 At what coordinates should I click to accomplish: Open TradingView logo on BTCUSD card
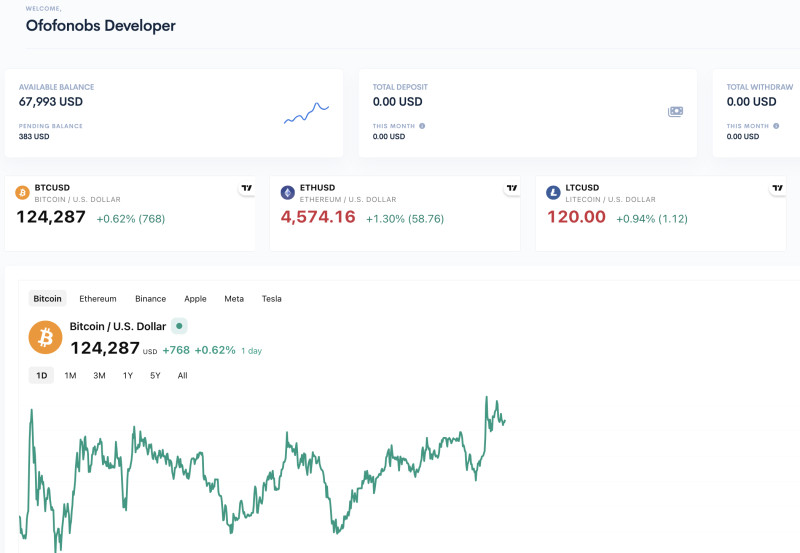coord(246,188)
